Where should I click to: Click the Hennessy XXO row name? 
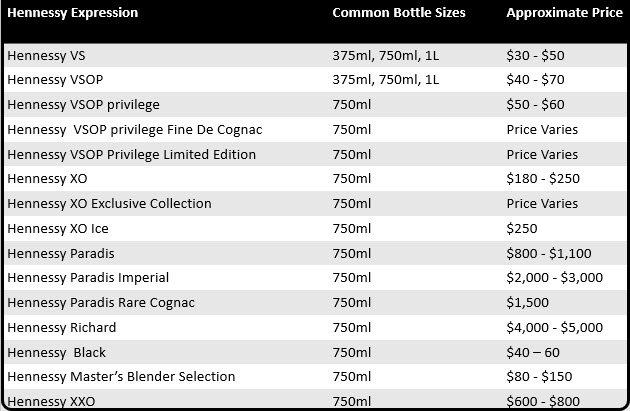coord(51,401)
